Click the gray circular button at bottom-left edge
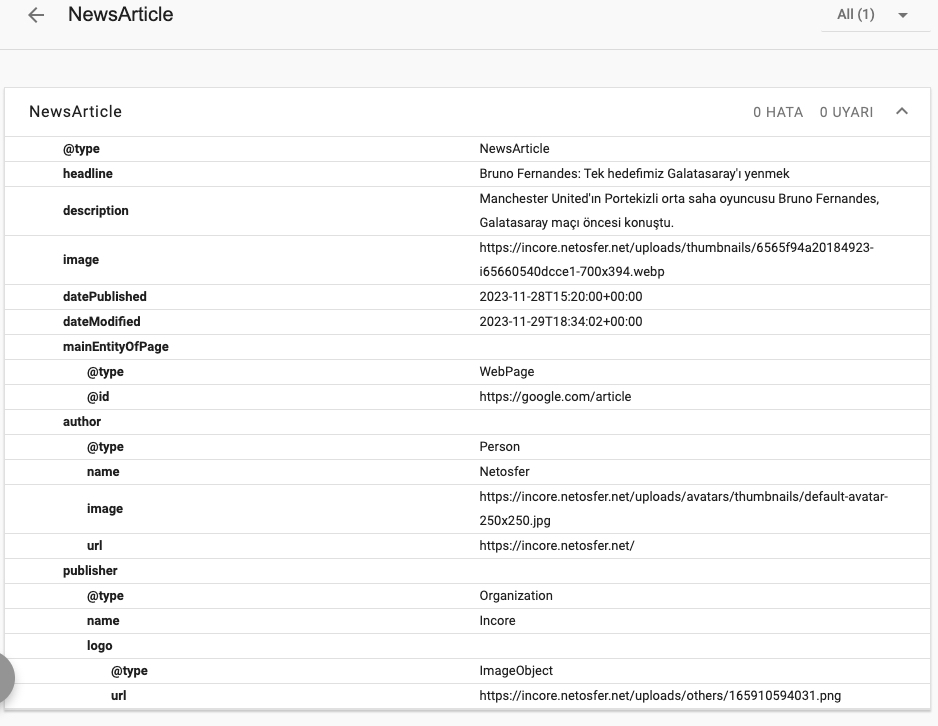Image resolution: width=938 pixels, height=726 pixels. coord(6,678)
